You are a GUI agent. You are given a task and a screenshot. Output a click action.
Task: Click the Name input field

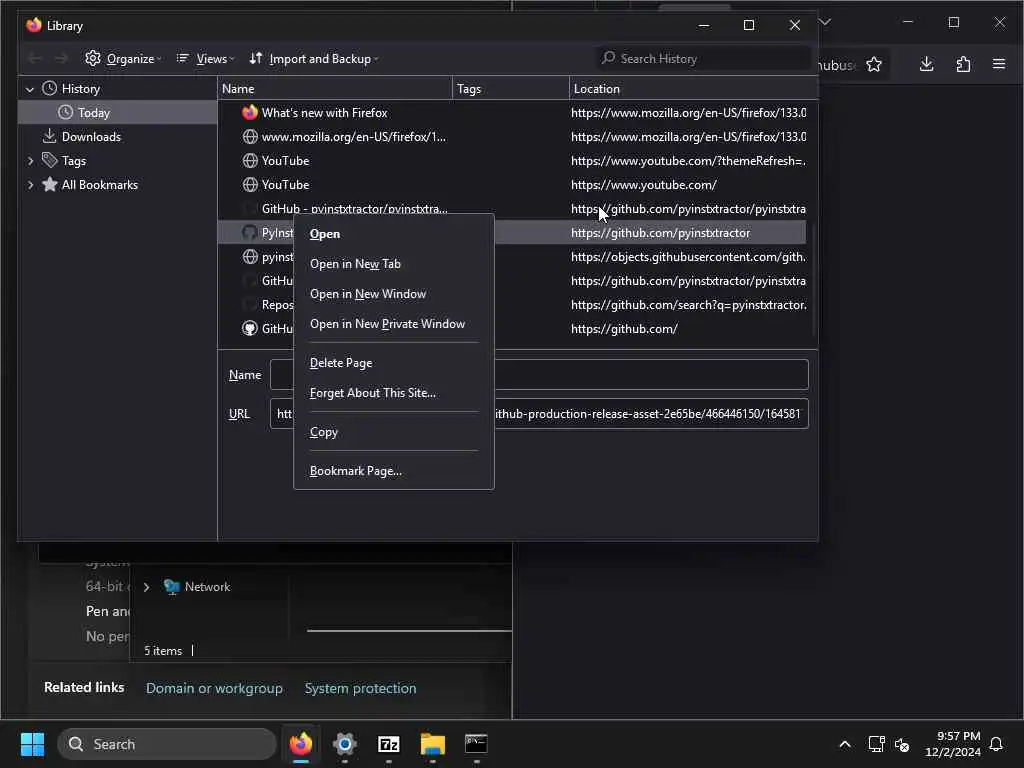tap(539, 375)
